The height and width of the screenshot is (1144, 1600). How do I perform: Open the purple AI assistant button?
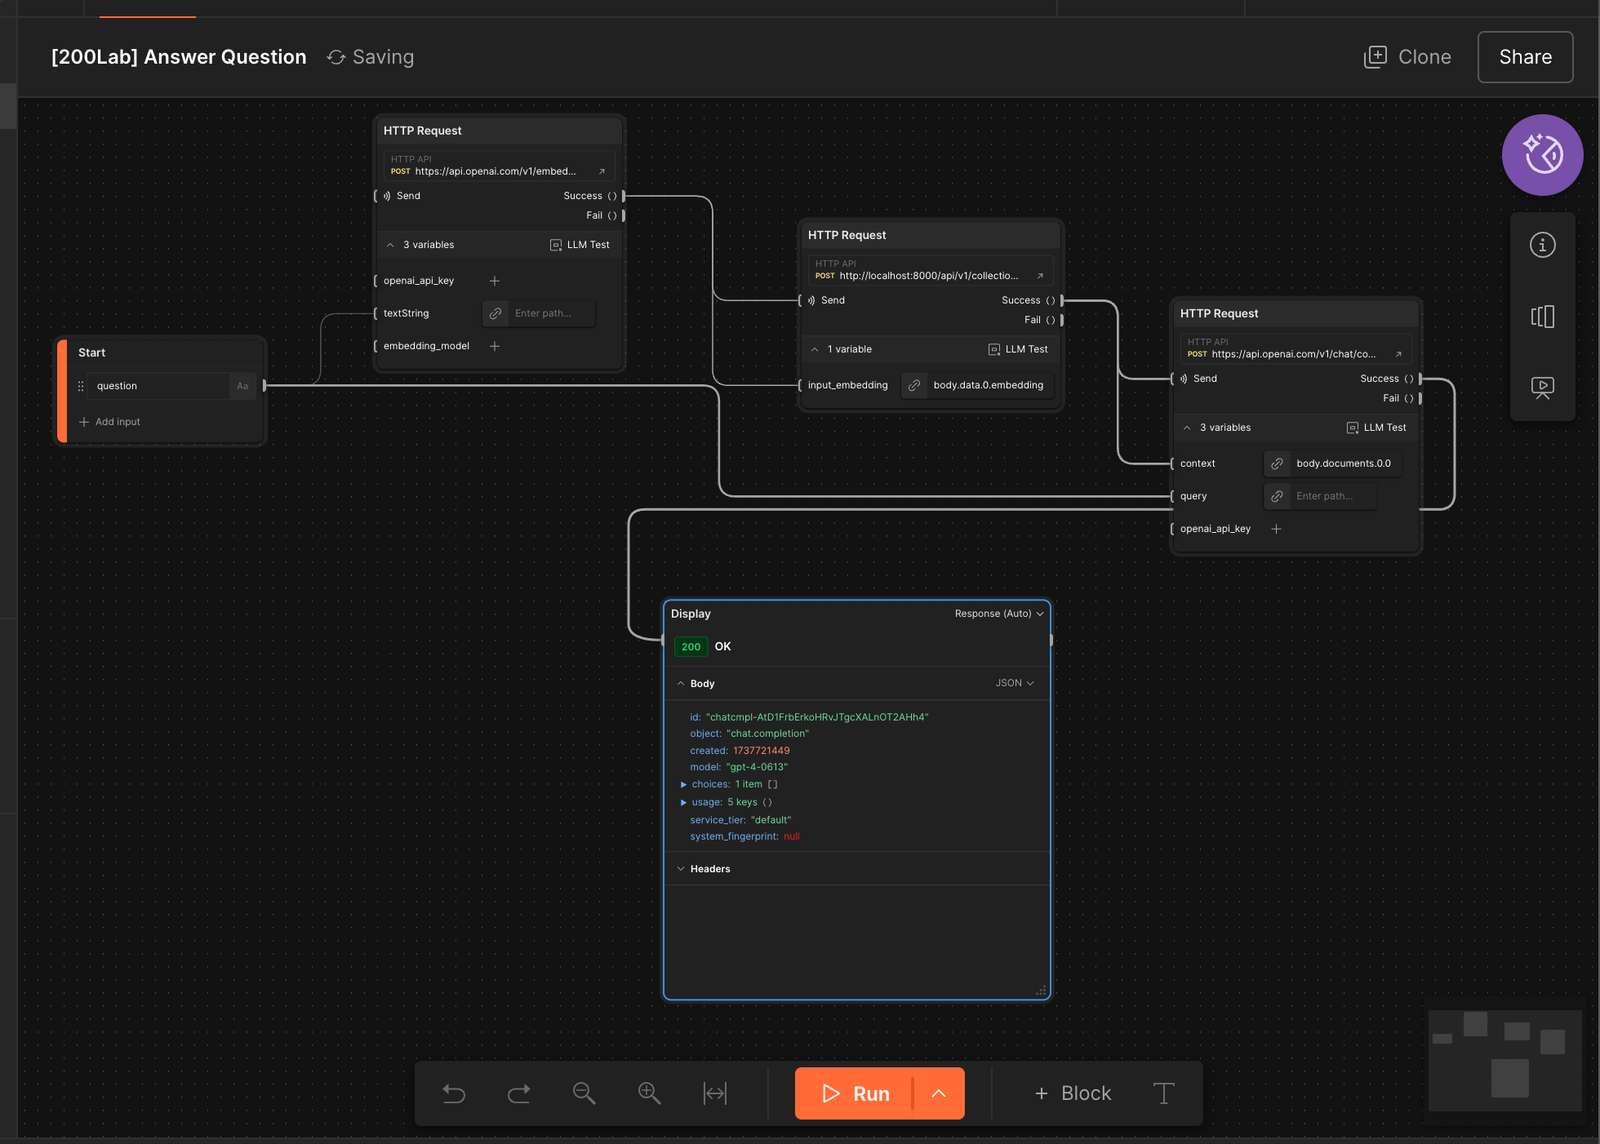[1542, 155]
